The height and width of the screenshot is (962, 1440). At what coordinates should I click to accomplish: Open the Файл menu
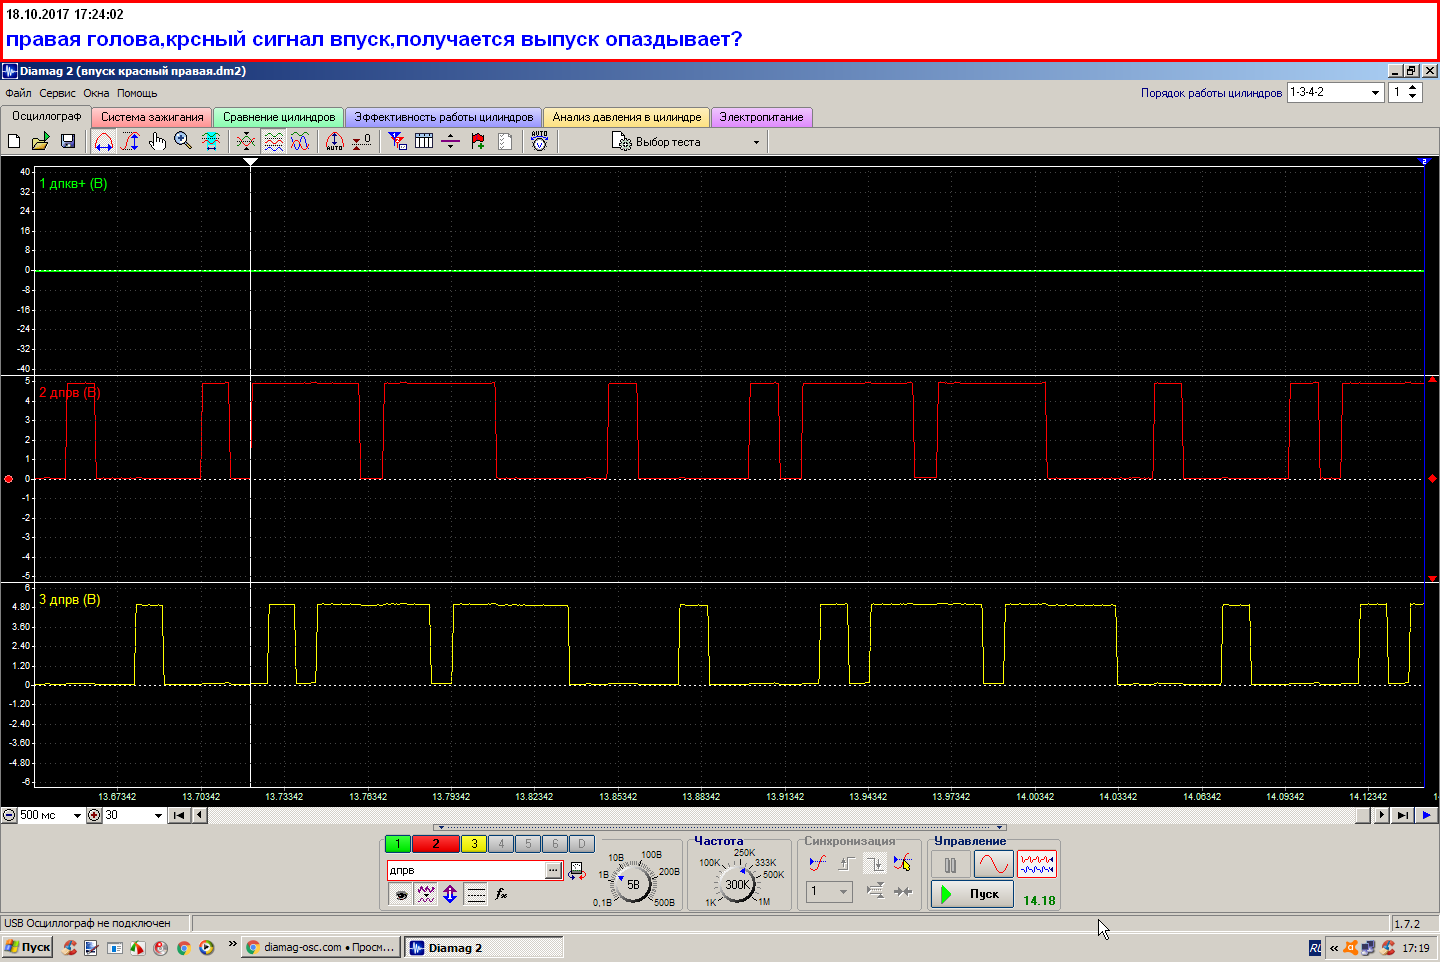click(18, 93)
